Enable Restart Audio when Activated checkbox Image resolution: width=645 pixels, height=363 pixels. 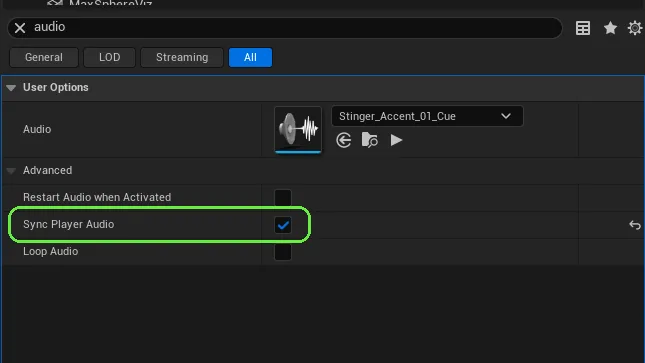[283, 198]
